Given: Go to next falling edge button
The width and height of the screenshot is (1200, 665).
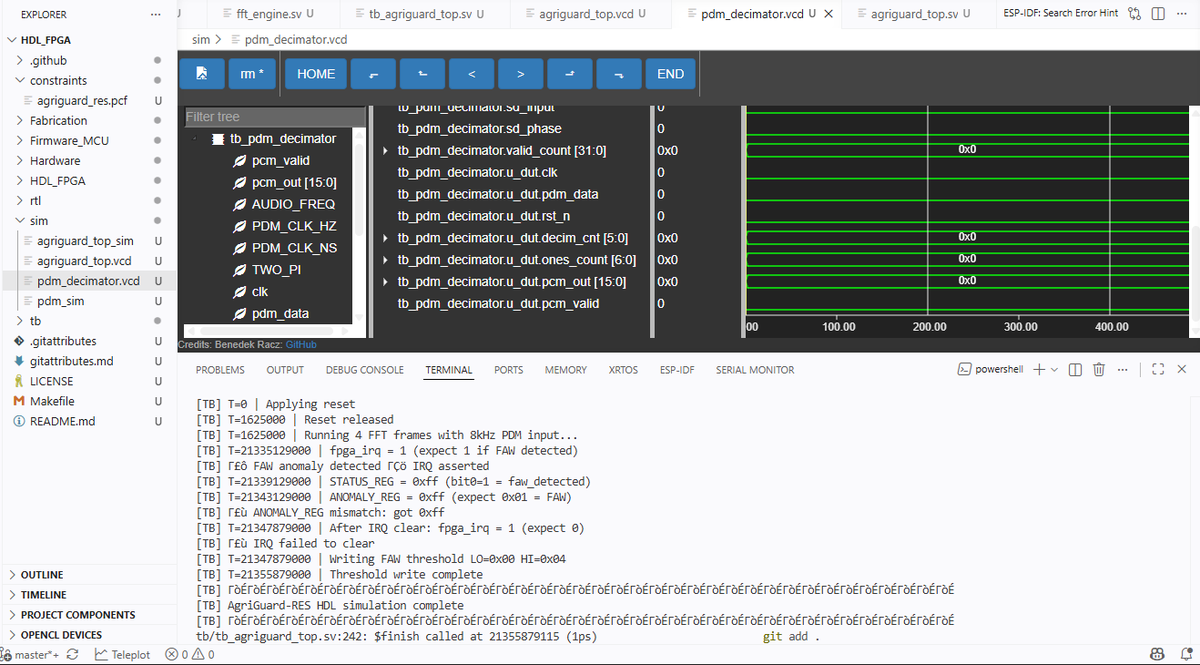Looking at the screenshot, I should coord(618,74).
